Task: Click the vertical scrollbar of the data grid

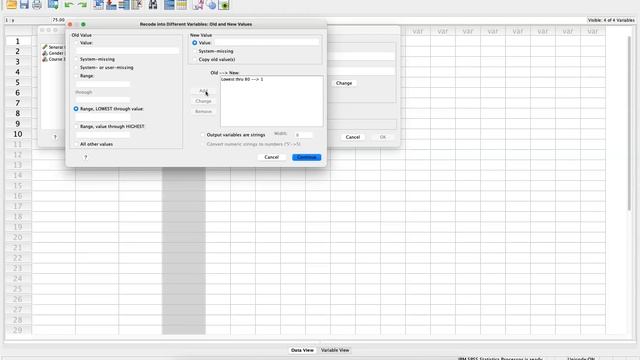Action: coord(629,122)
